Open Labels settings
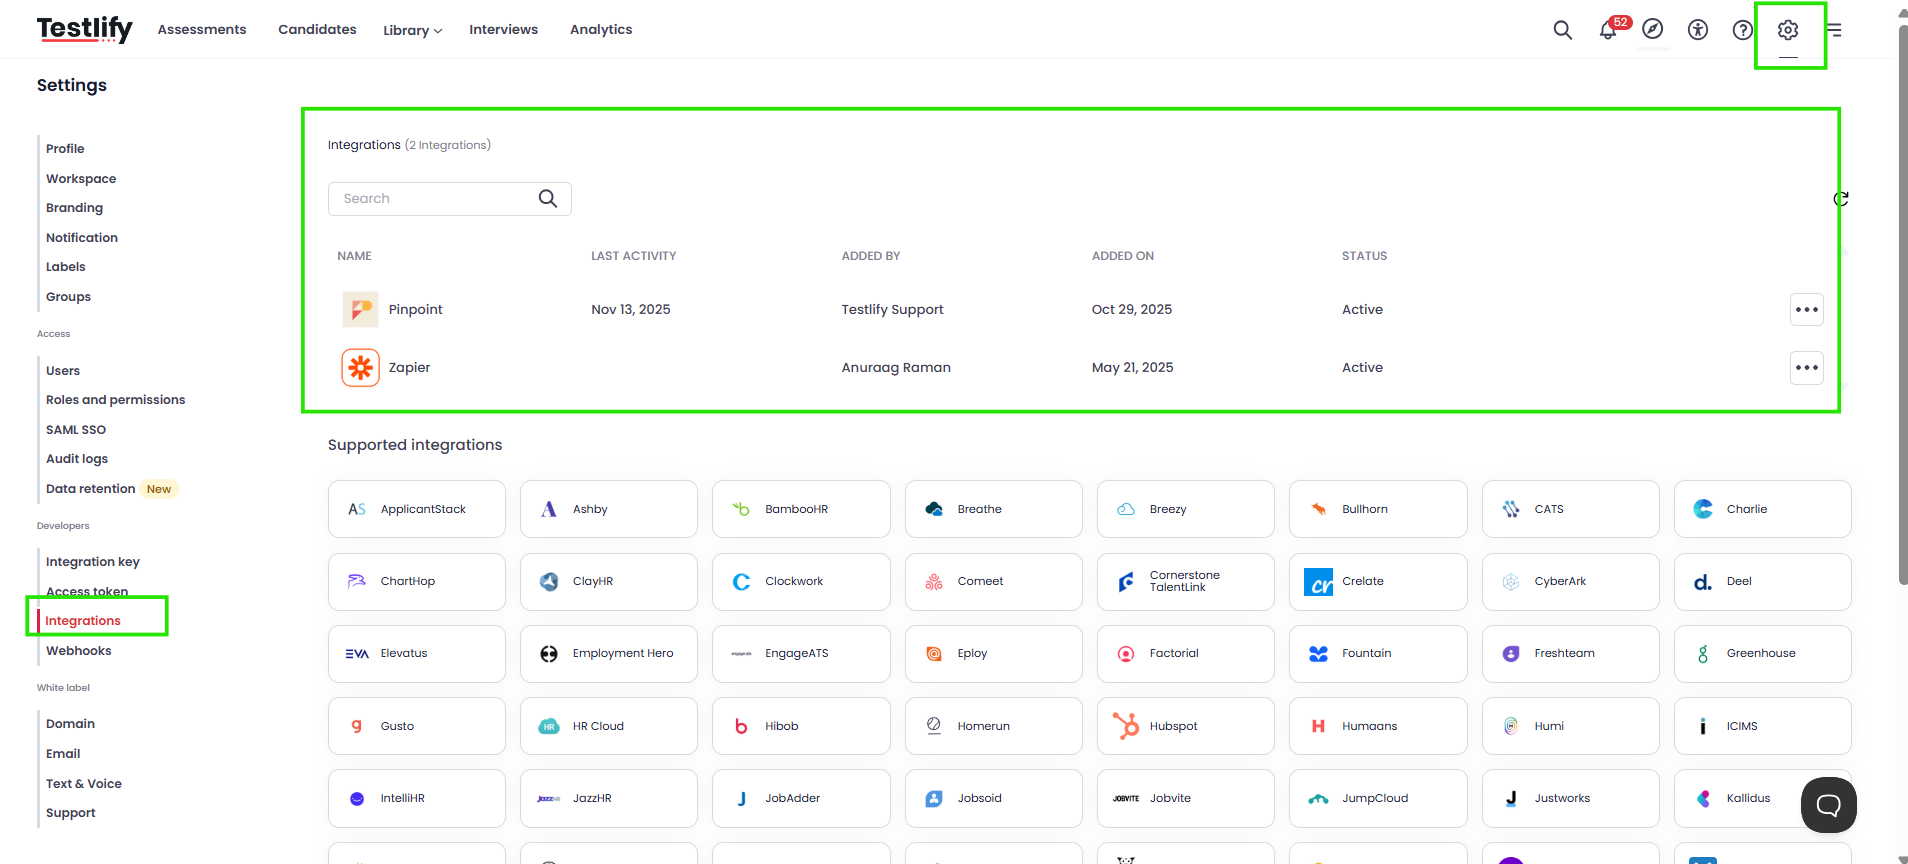 [66, 267]
